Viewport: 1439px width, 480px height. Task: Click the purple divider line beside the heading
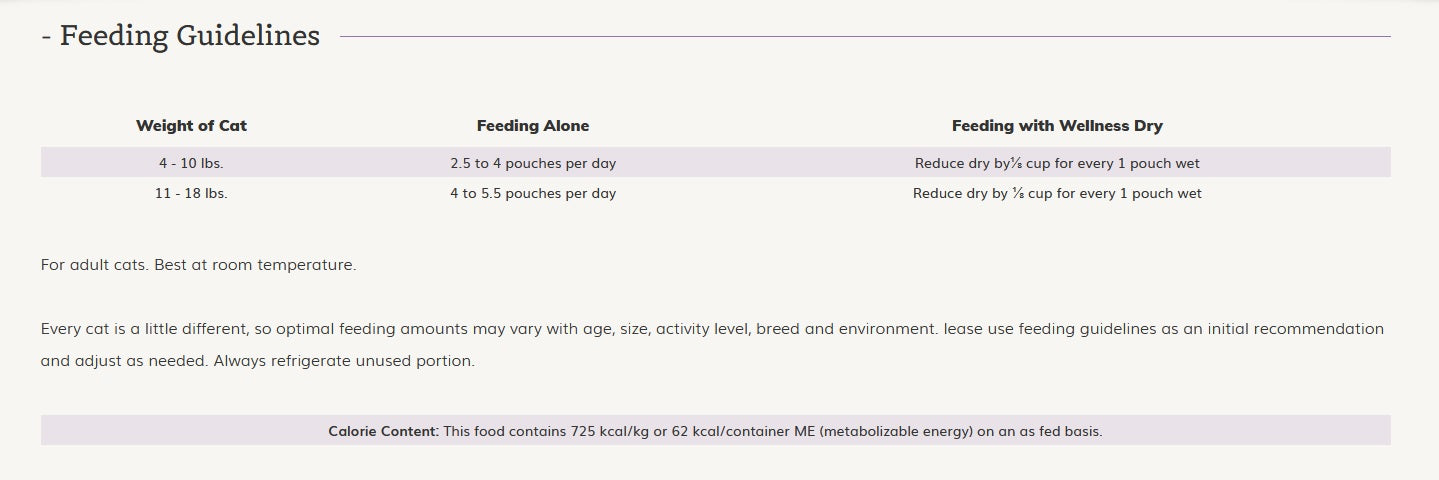point(865,36)
